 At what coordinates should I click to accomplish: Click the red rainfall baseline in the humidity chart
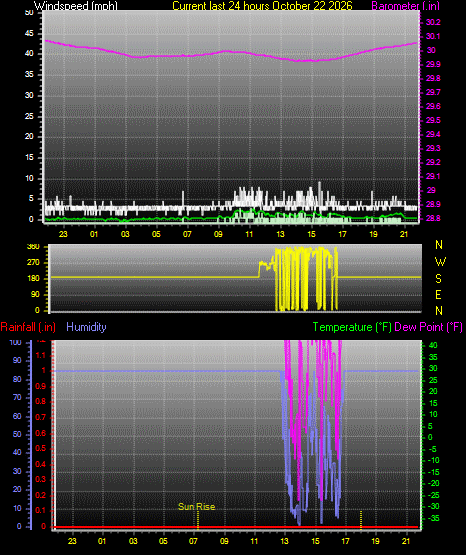tap(236, 527)
